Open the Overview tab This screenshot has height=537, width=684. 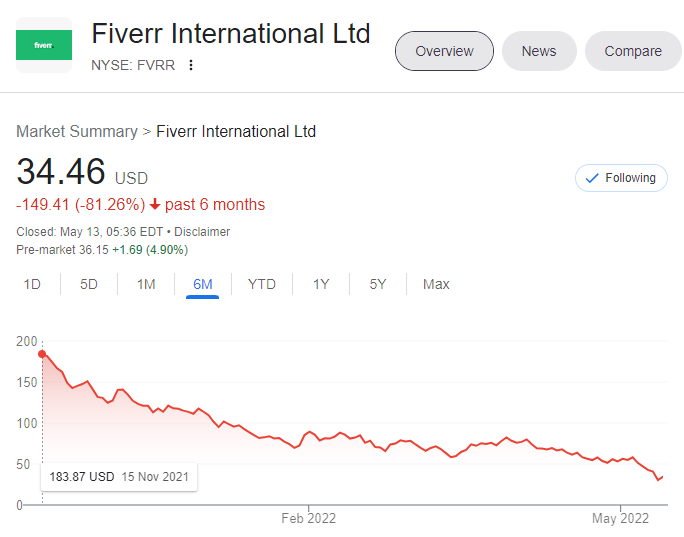pos(444,51)
